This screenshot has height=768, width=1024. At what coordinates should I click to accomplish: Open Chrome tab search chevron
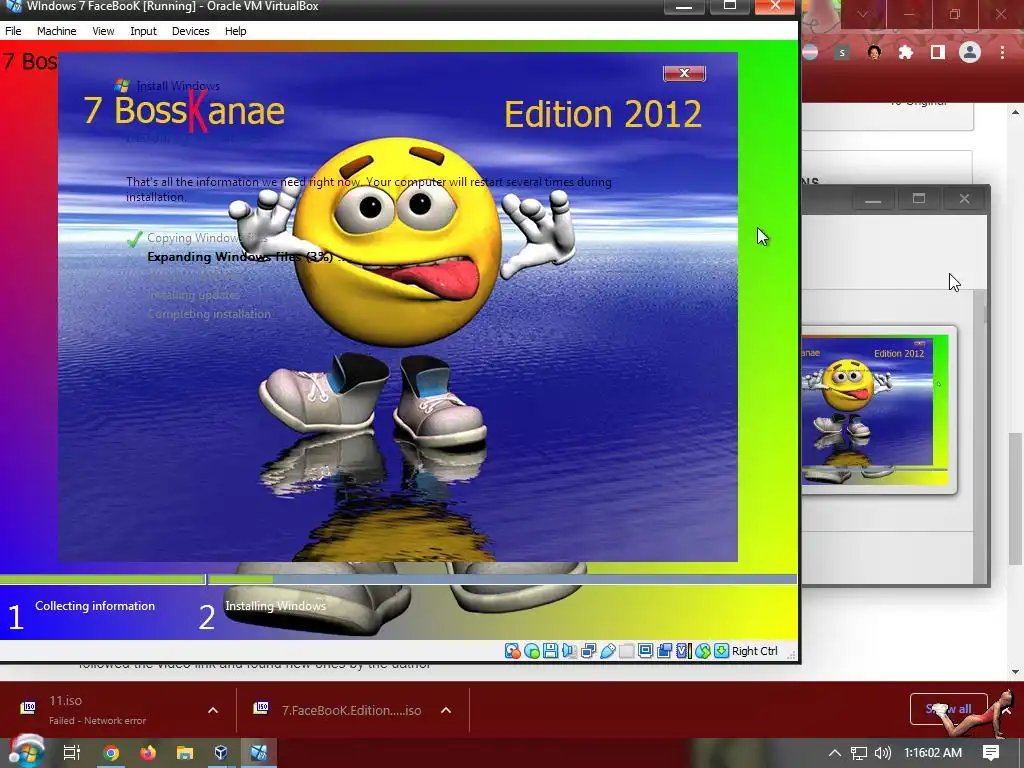coord(862,14)
